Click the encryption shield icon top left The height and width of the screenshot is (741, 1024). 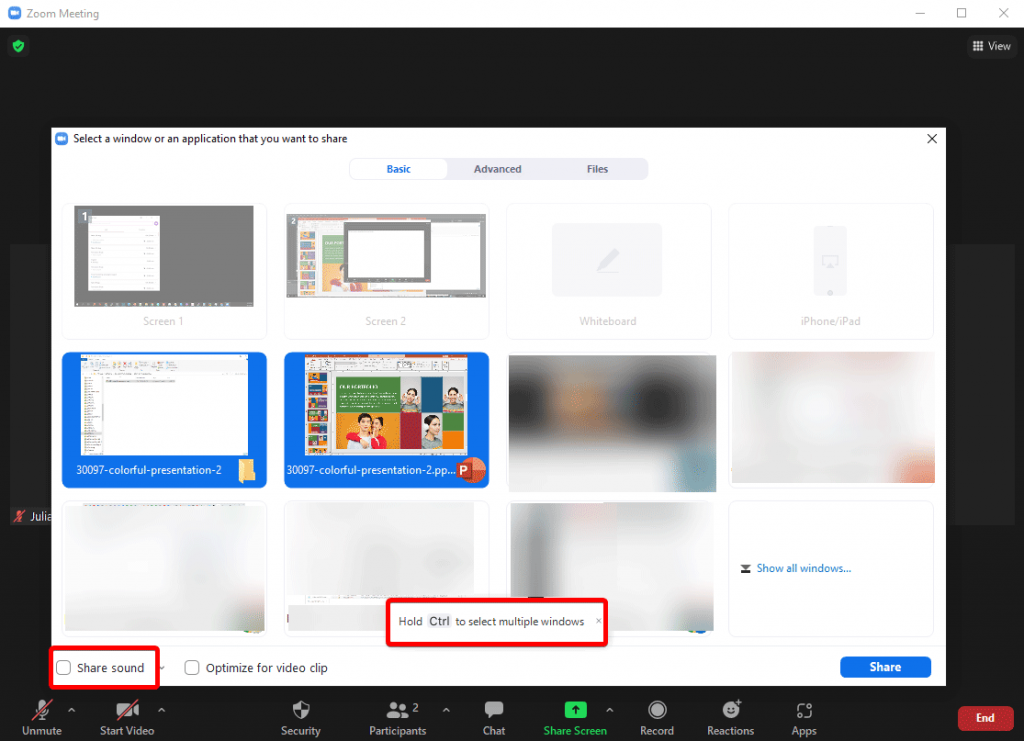[x=17, y=46]
